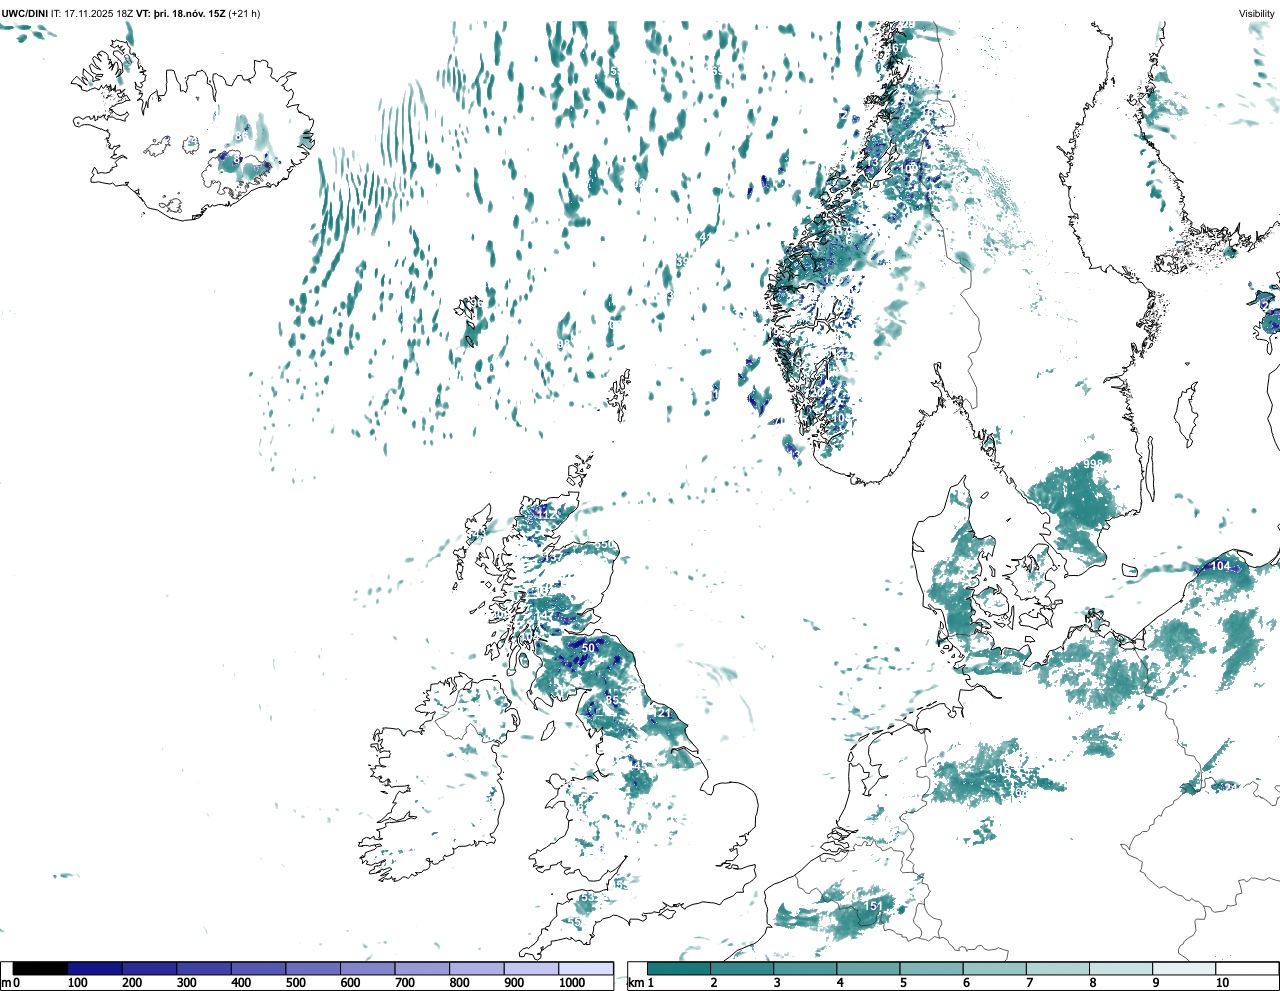The image size is (1280, 991).
Task: Pick the 8–9 km legend swatch
Action: pos(1121,968)
